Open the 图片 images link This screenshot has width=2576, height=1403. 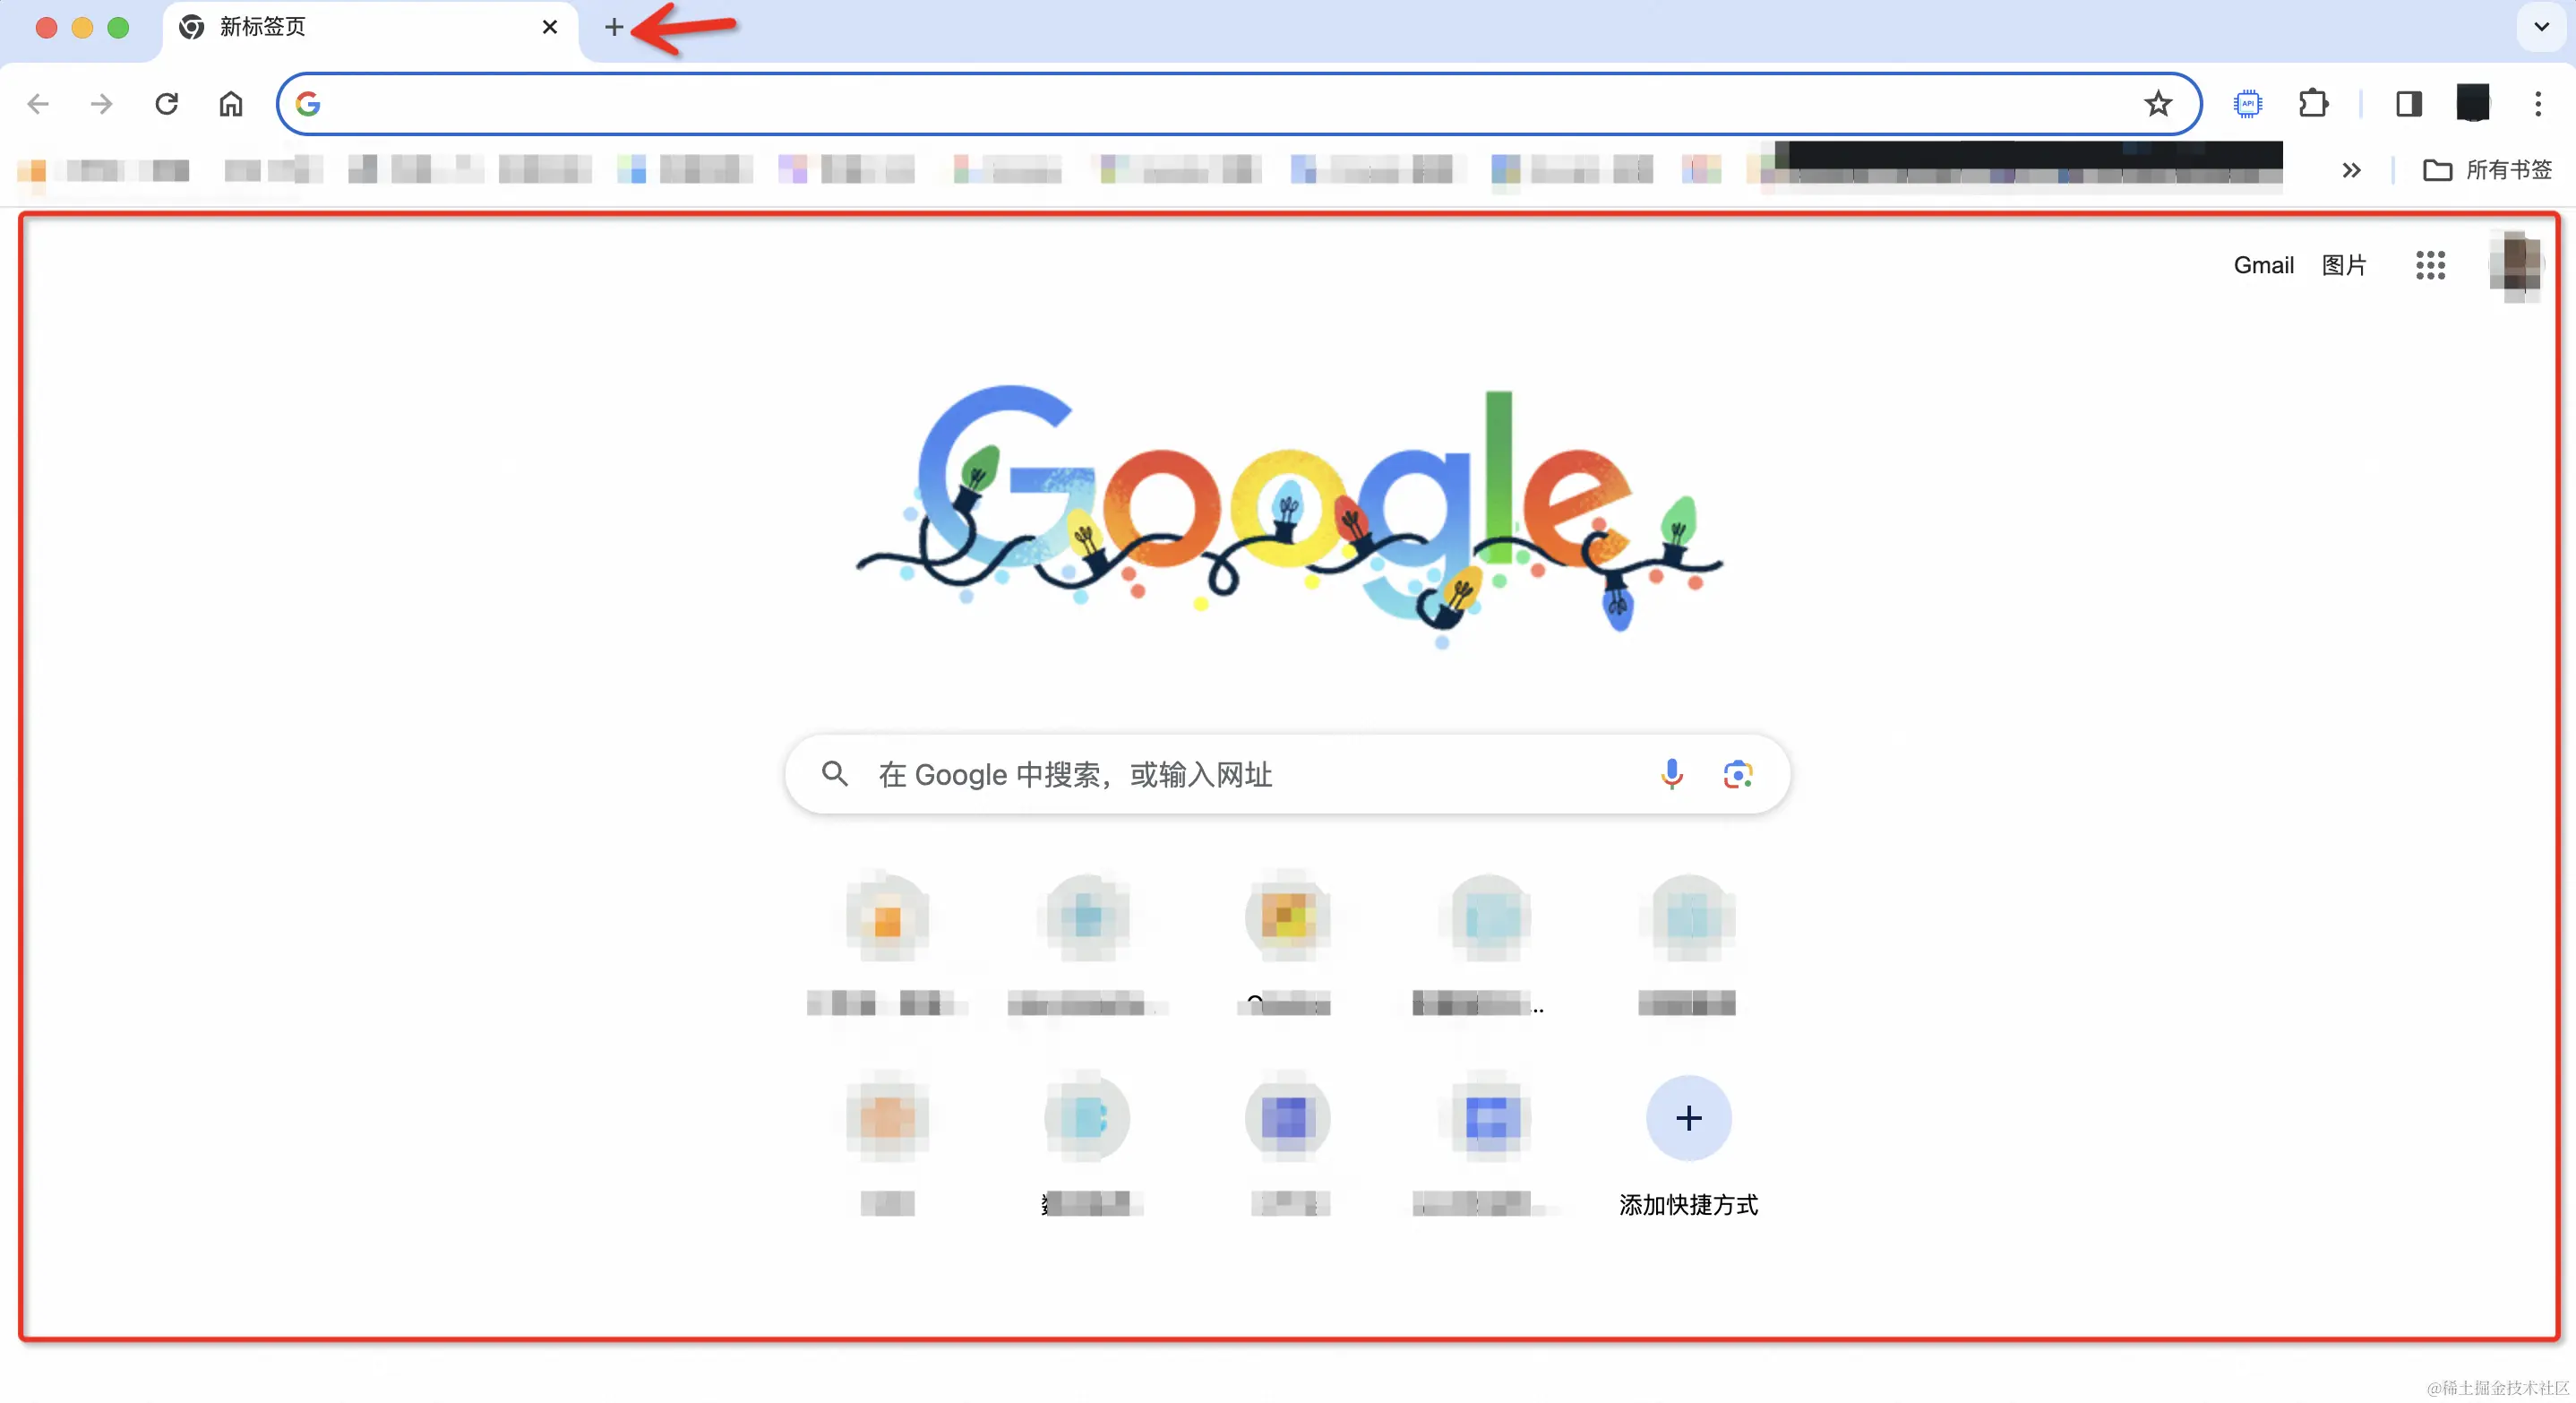pos(2343,265)
